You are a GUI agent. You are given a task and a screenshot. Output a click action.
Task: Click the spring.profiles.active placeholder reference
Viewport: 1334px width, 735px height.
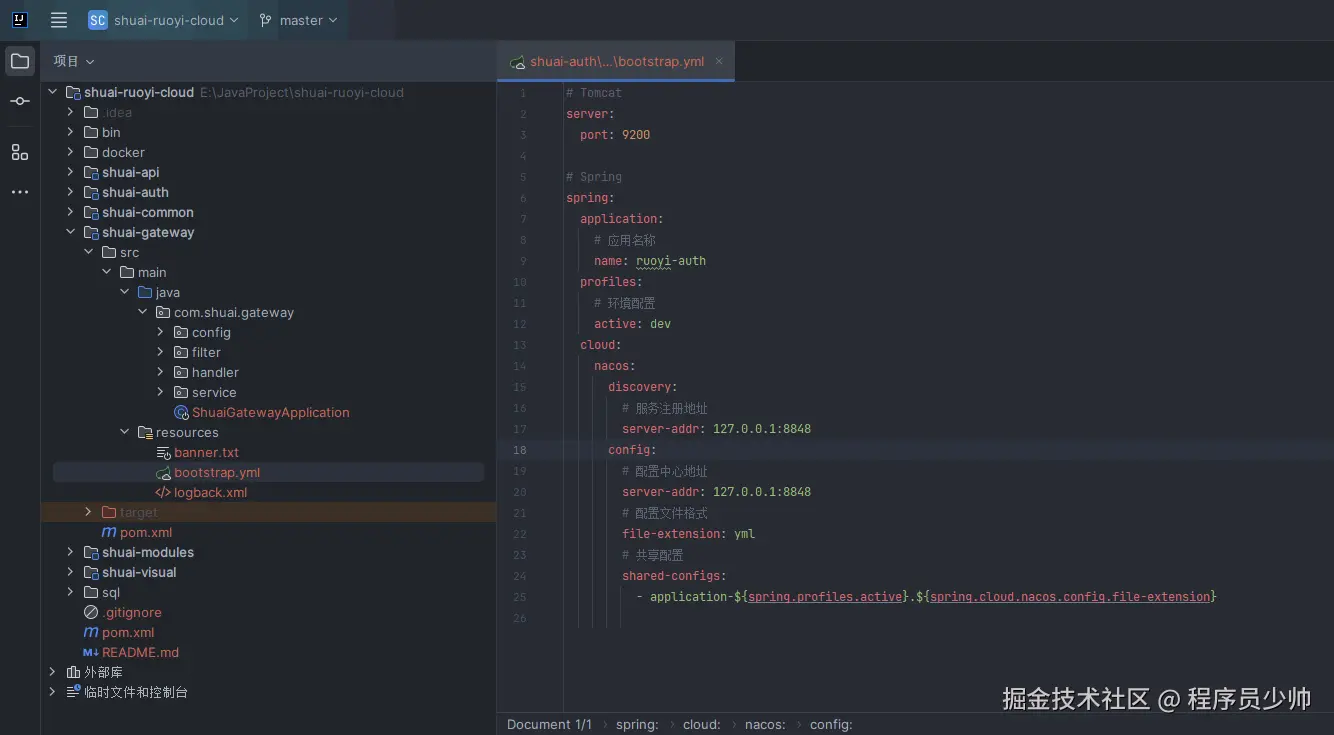[825, 597]
